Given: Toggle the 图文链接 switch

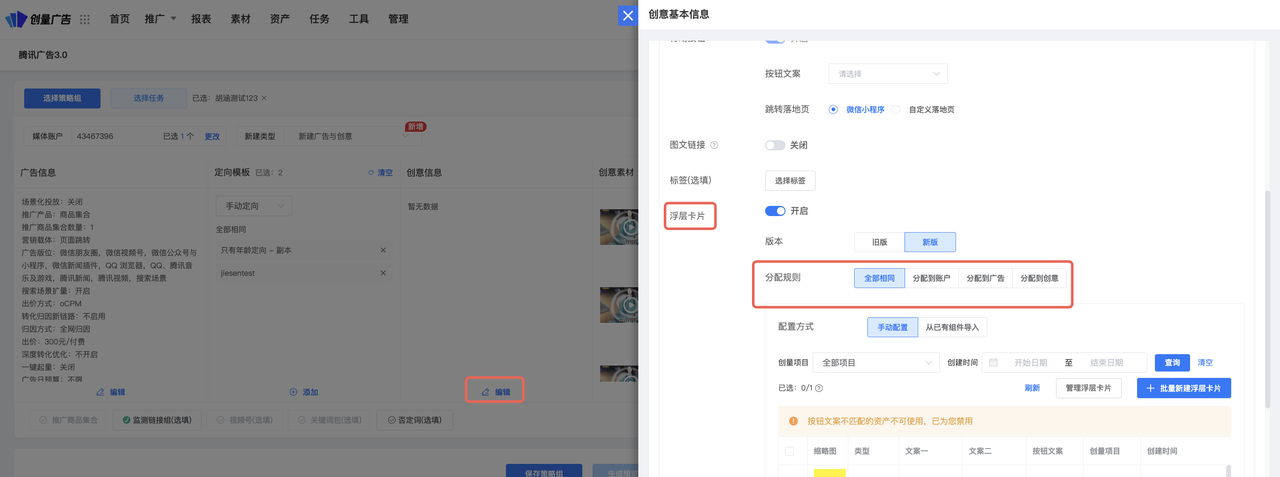Looking at the screenshot, I should (x=775, y=145).
